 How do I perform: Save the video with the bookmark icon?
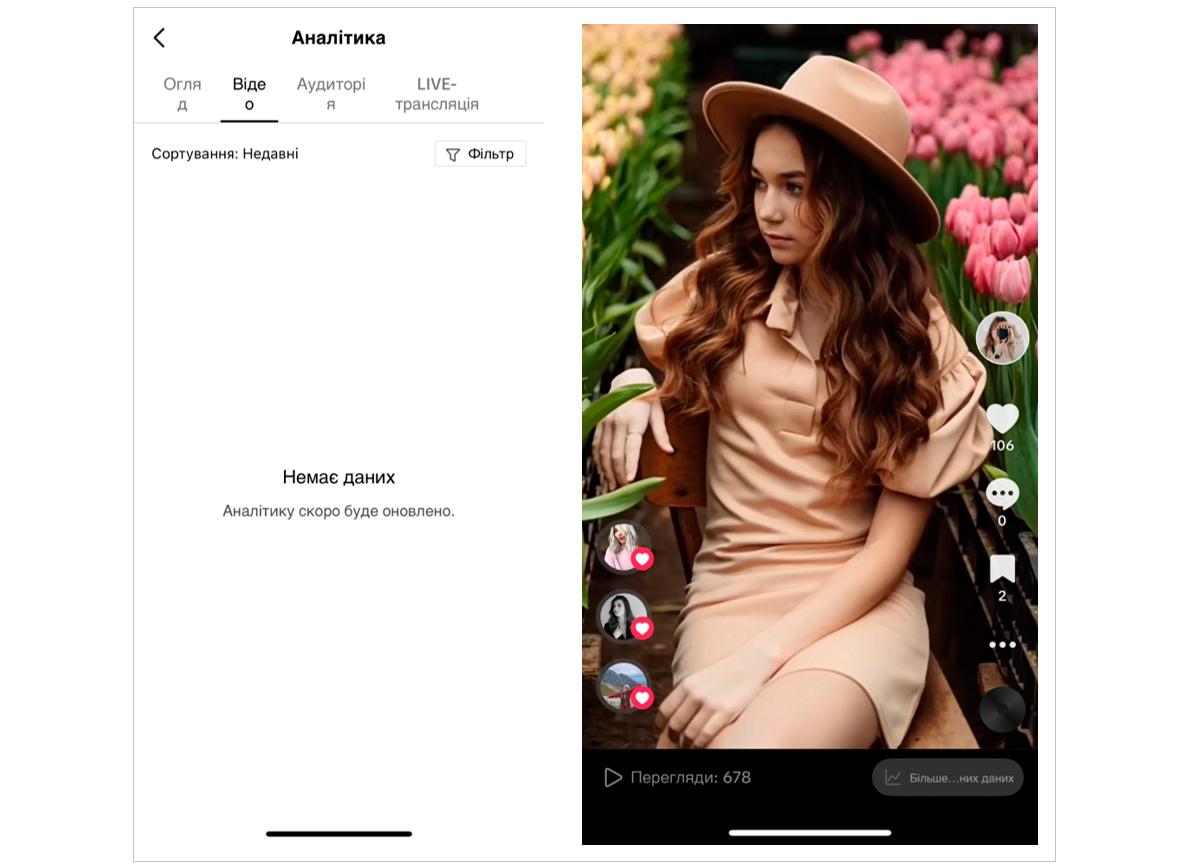coord(1002,568)
